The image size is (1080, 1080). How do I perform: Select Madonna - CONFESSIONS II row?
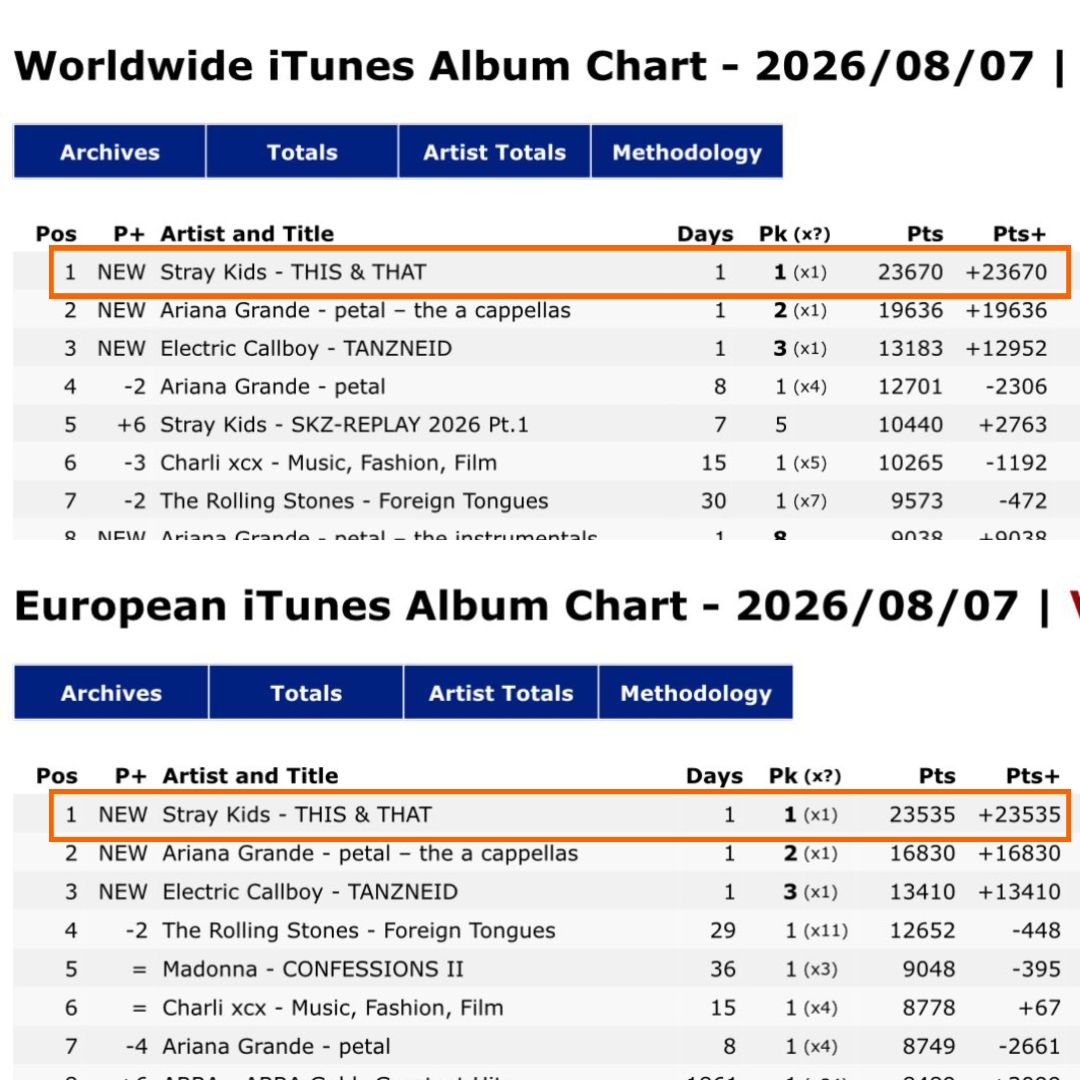[540, 969]
